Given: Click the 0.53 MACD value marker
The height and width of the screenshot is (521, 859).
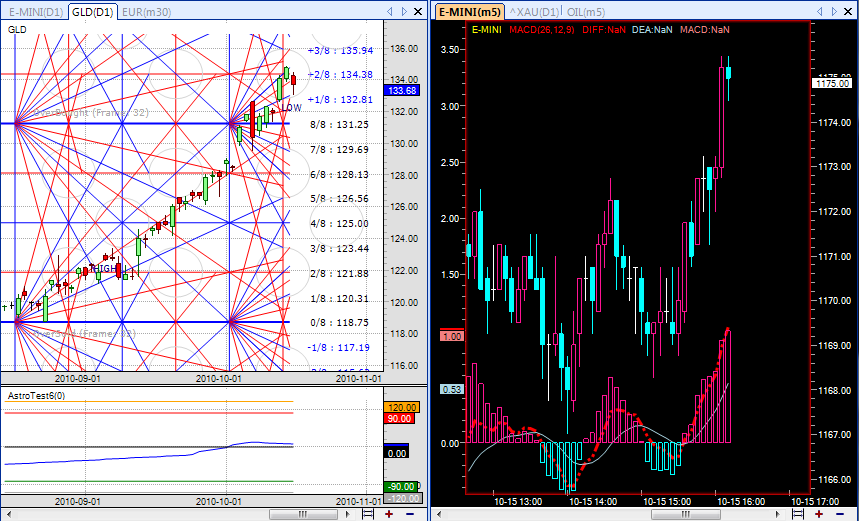Looking at the screenshot, I should pyautogui.click(x=452, y=390).
